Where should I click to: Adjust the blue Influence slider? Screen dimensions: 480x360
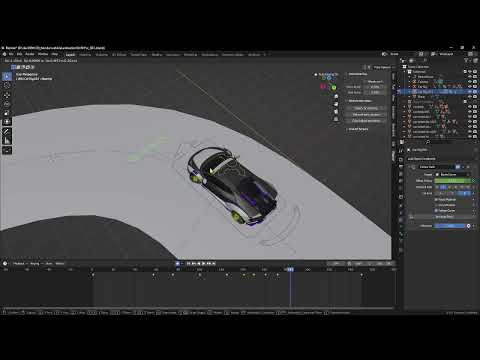(x=450, y=226)
